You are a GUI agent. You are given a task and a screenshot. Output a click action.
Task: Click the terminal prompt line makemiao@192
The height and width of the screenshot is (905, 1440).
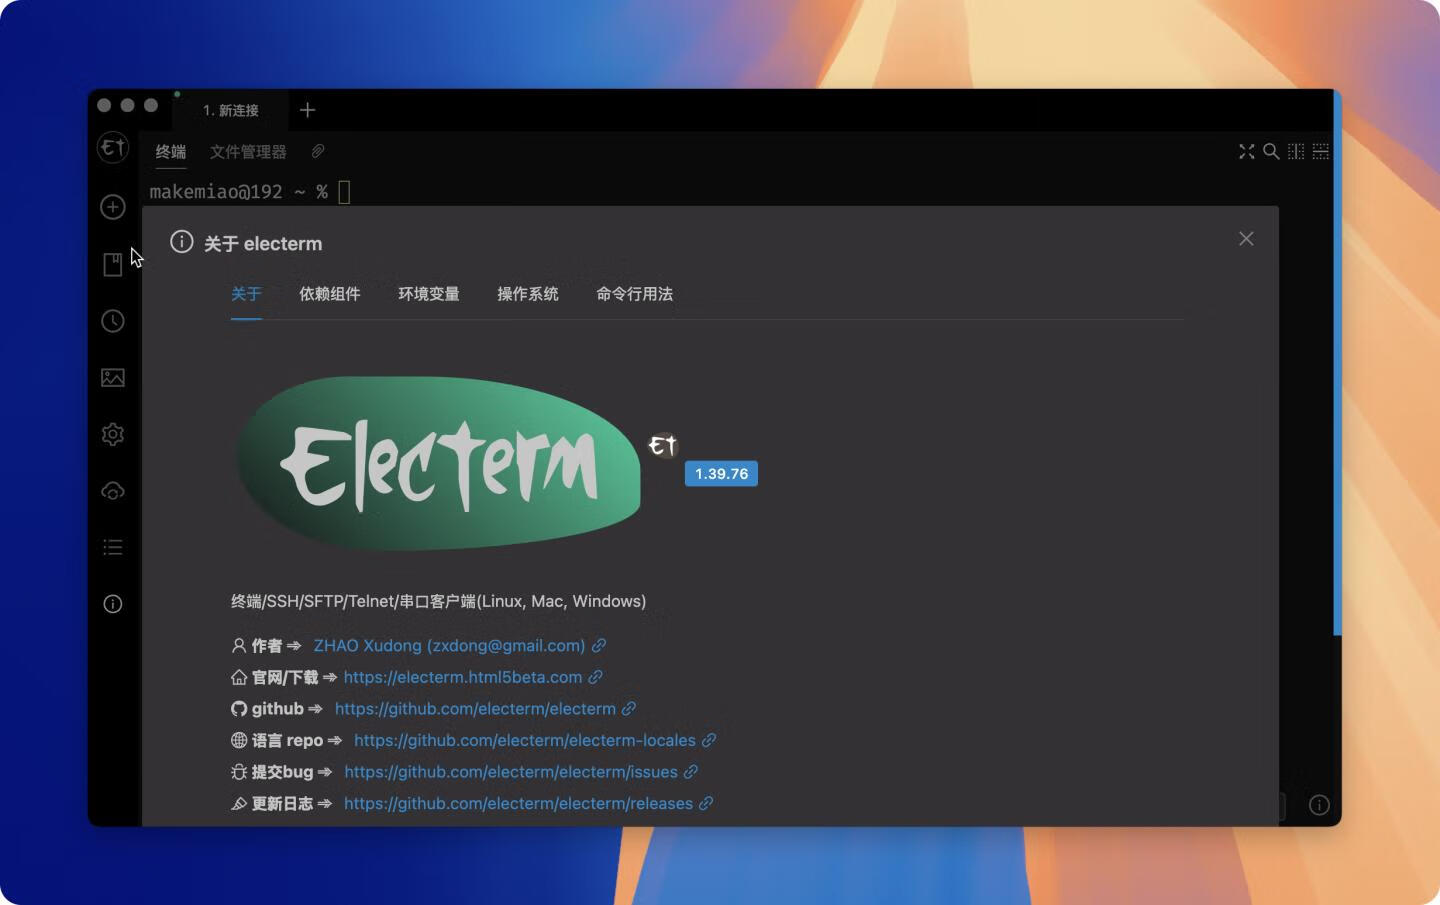[x=239, y=191]
